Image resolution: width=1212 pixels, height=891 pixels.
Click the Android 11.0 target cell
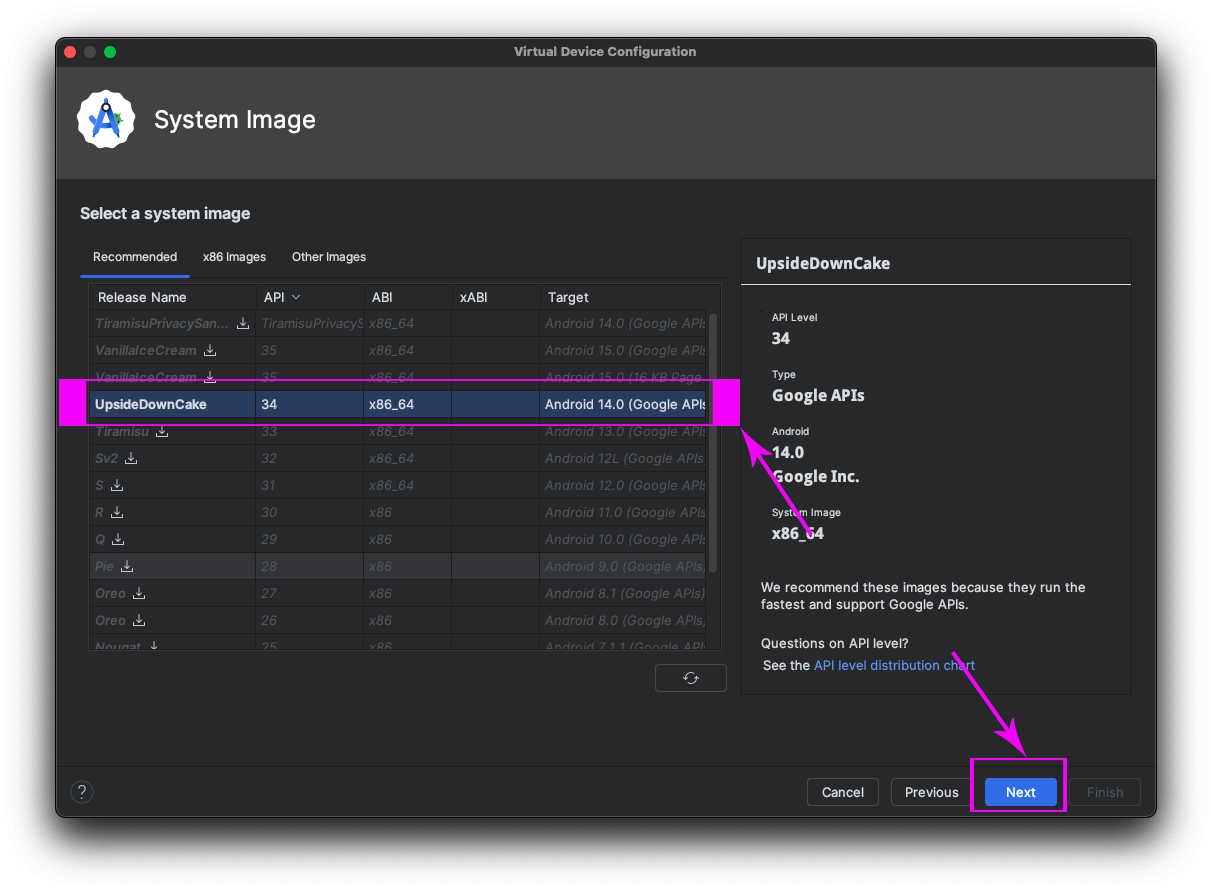point(623,513)
